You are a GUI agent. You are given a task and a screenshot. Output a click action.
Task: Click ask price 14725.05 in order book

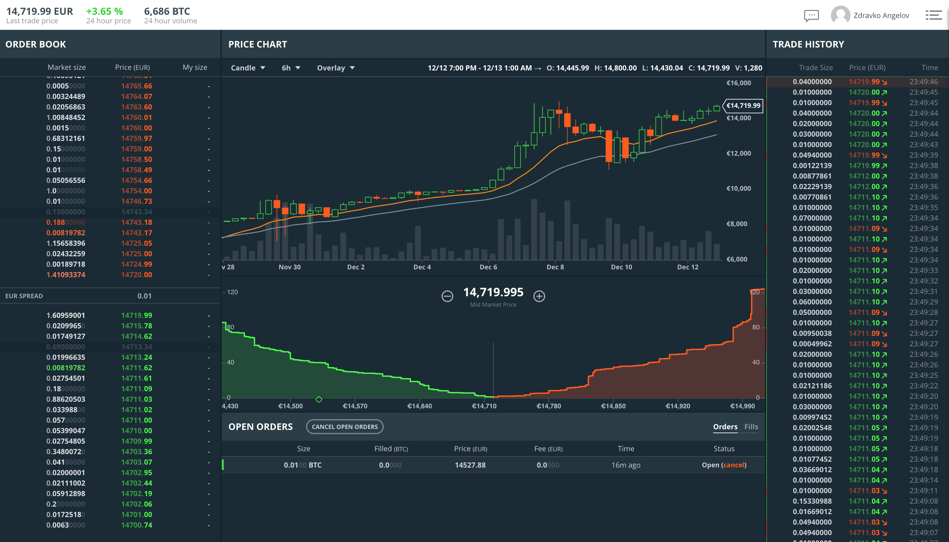(x=137, y=243)
